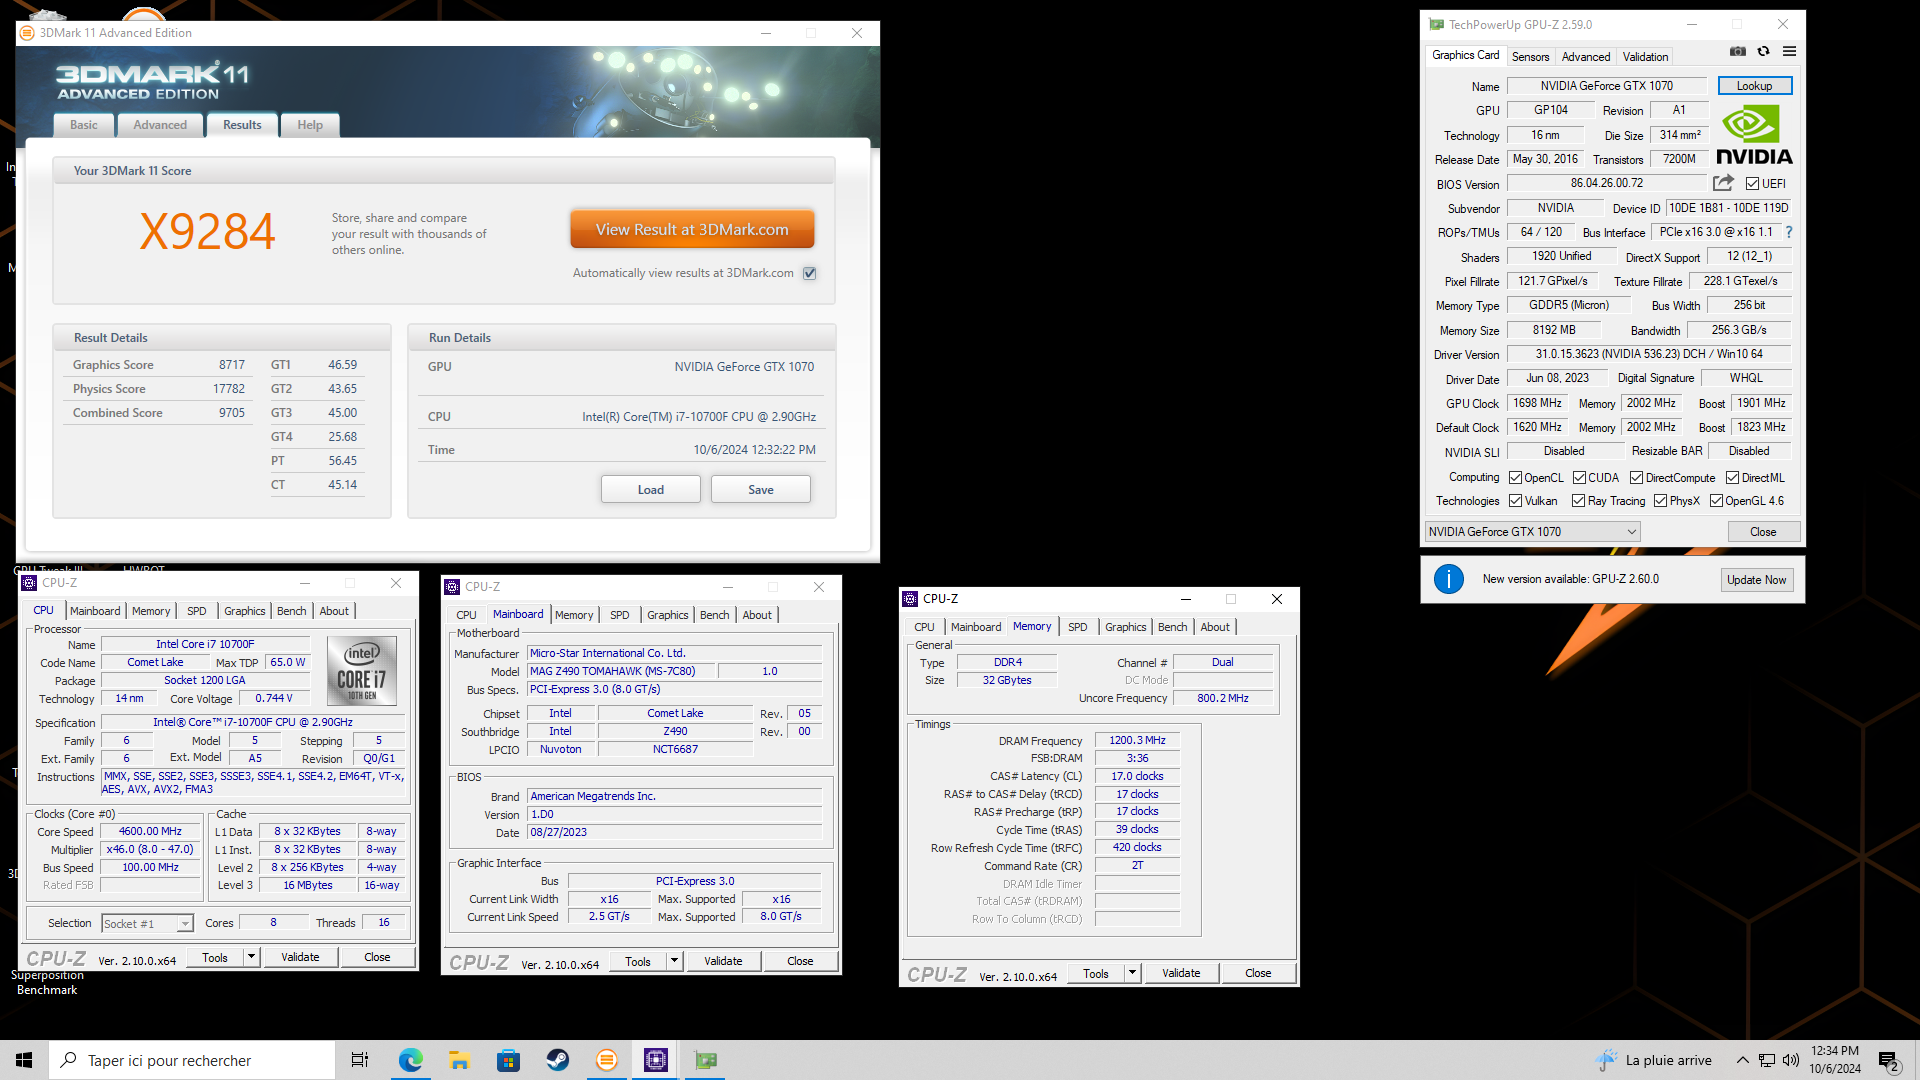Switch to the Advanced tab in 3DMark
This screenshot has width=1920, height=1080.
point(160,125)
